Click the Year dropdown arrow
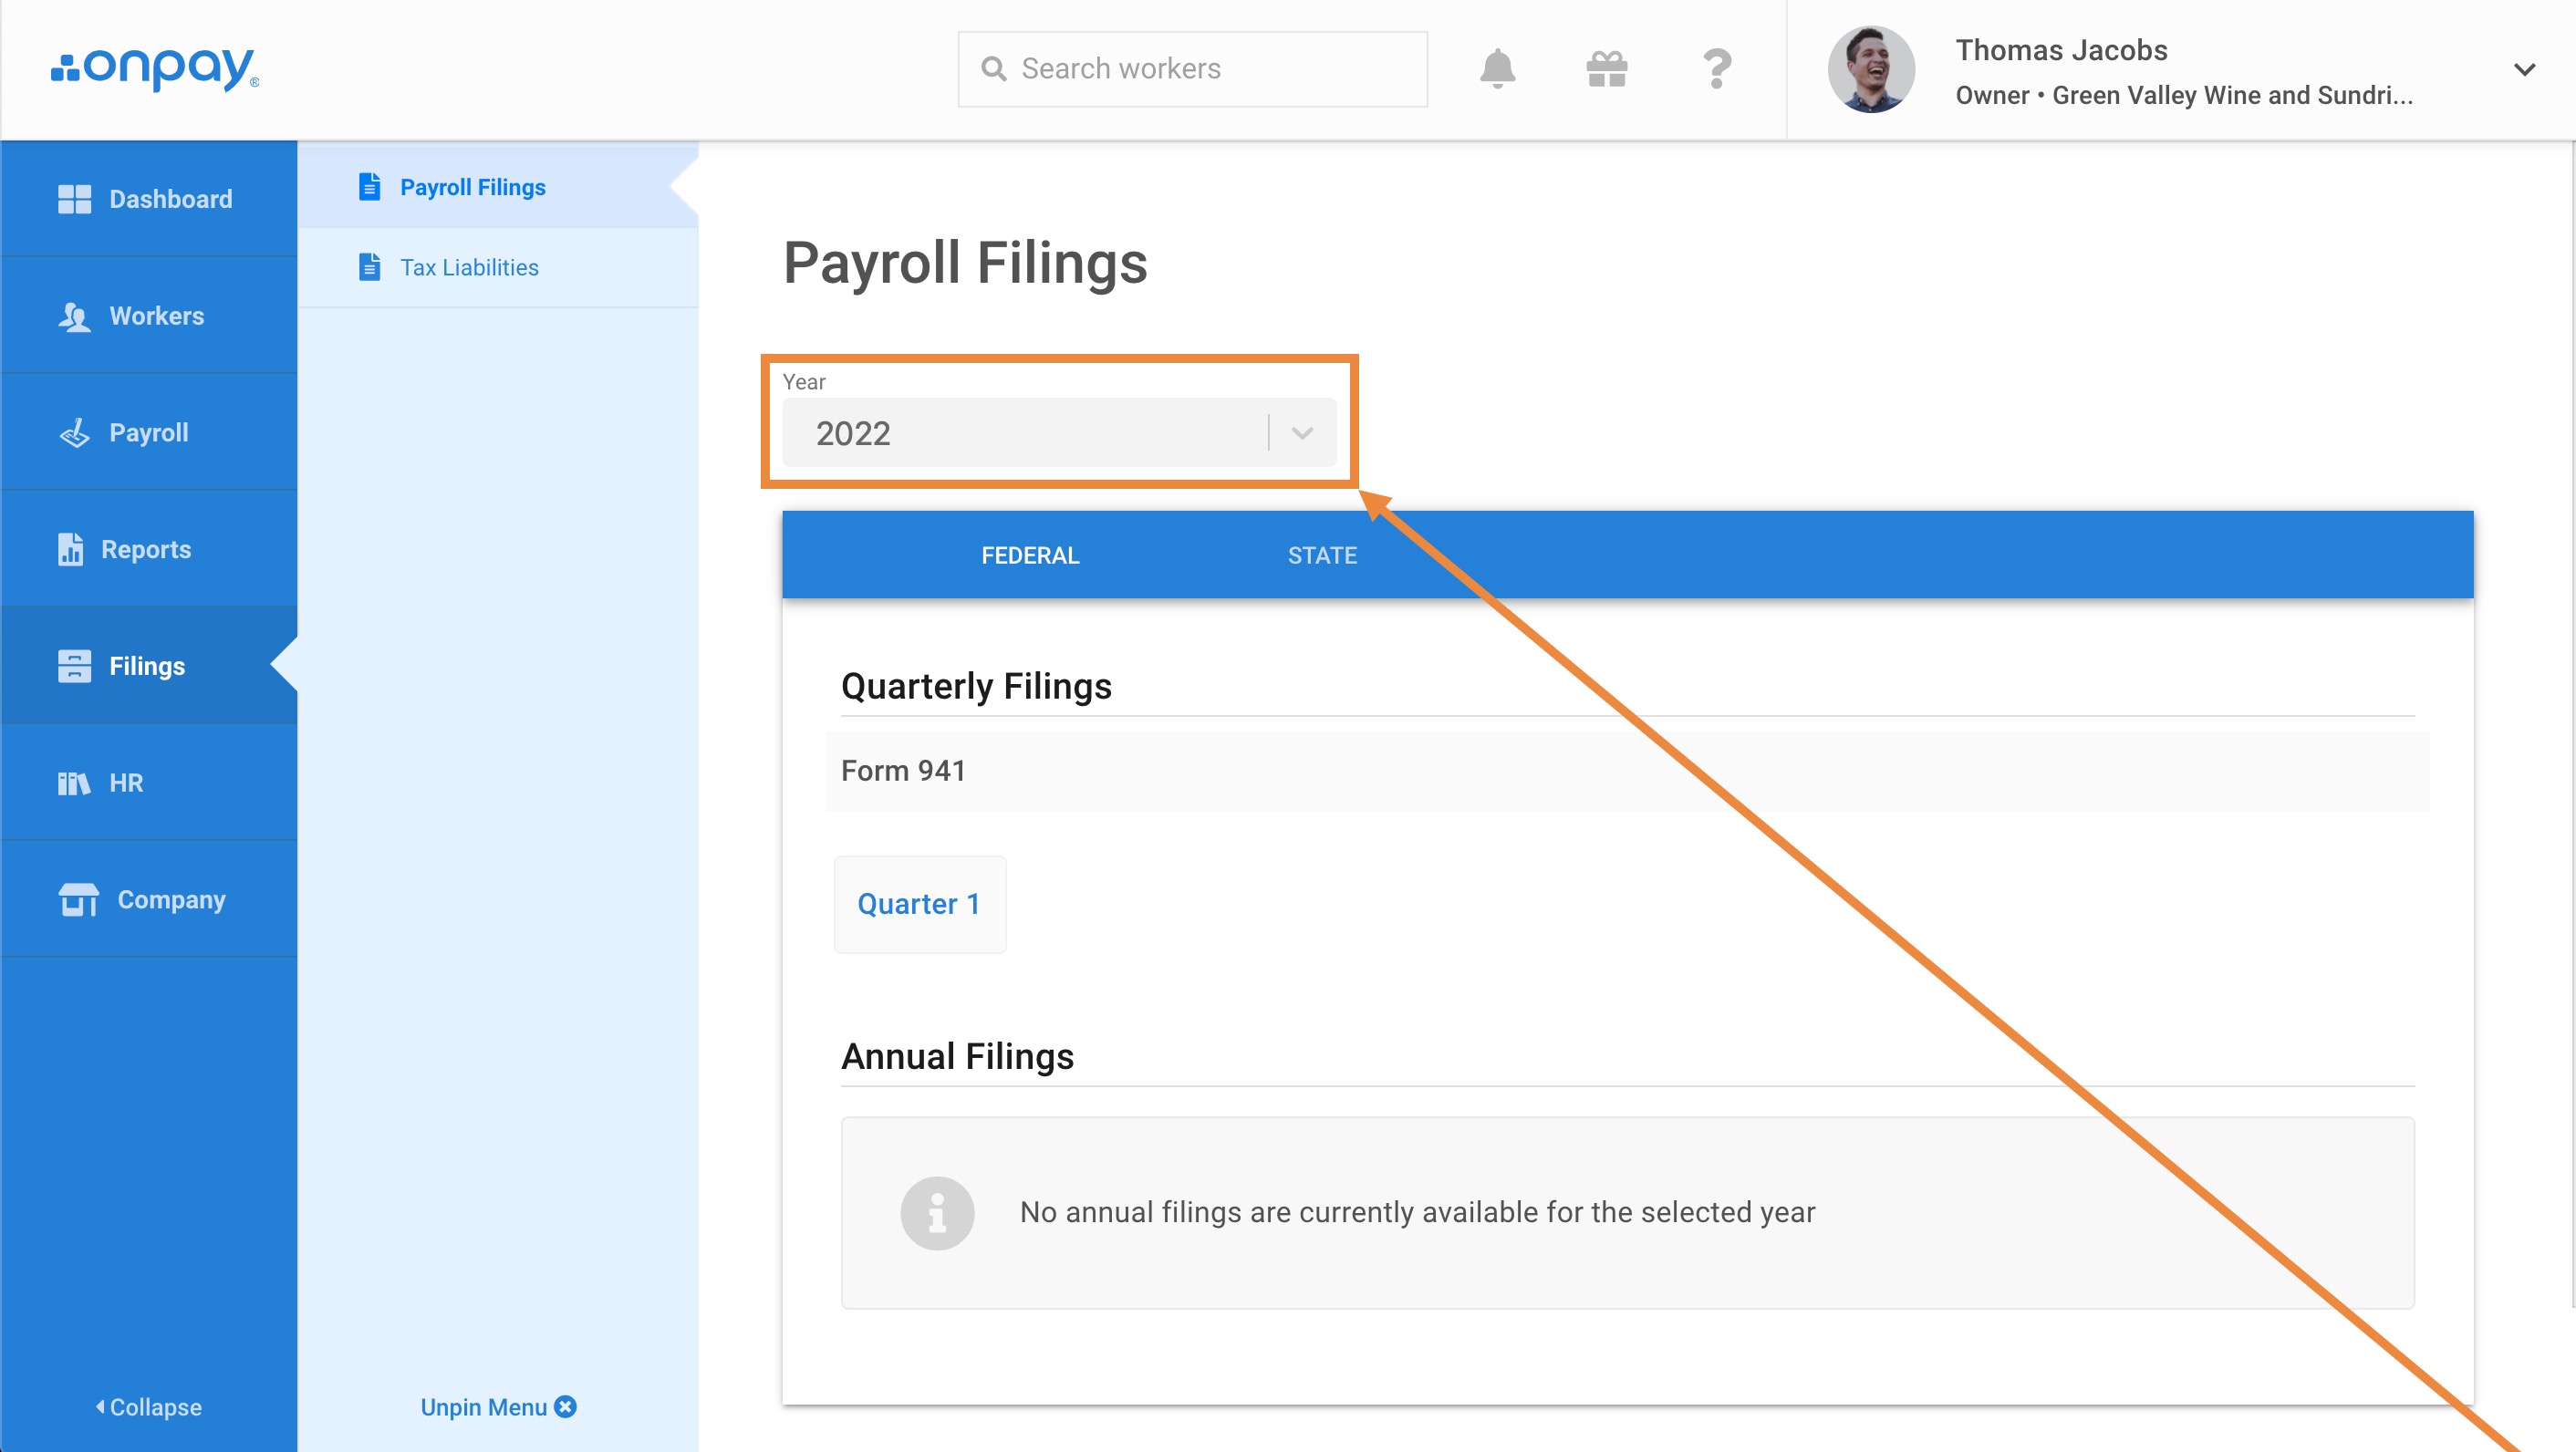 (1301, 433)
